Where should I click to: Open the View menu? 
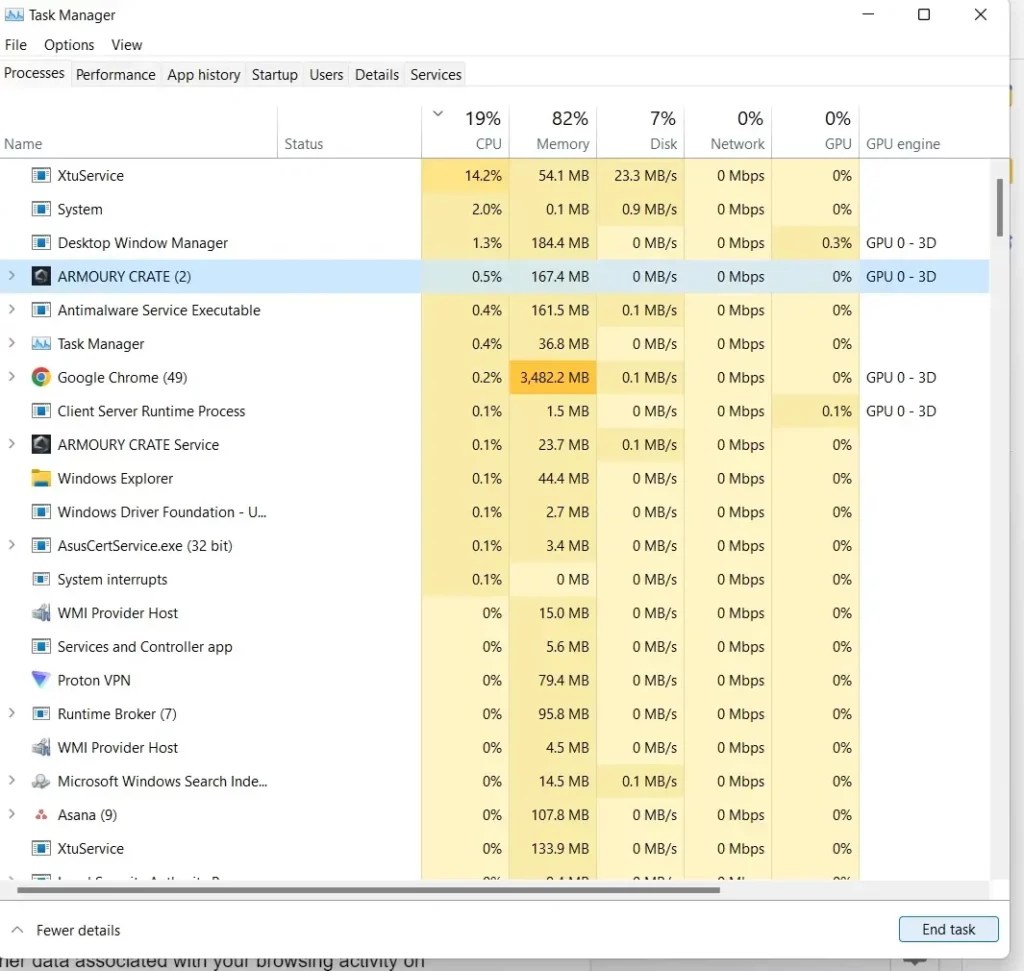[x=126, y=44]
